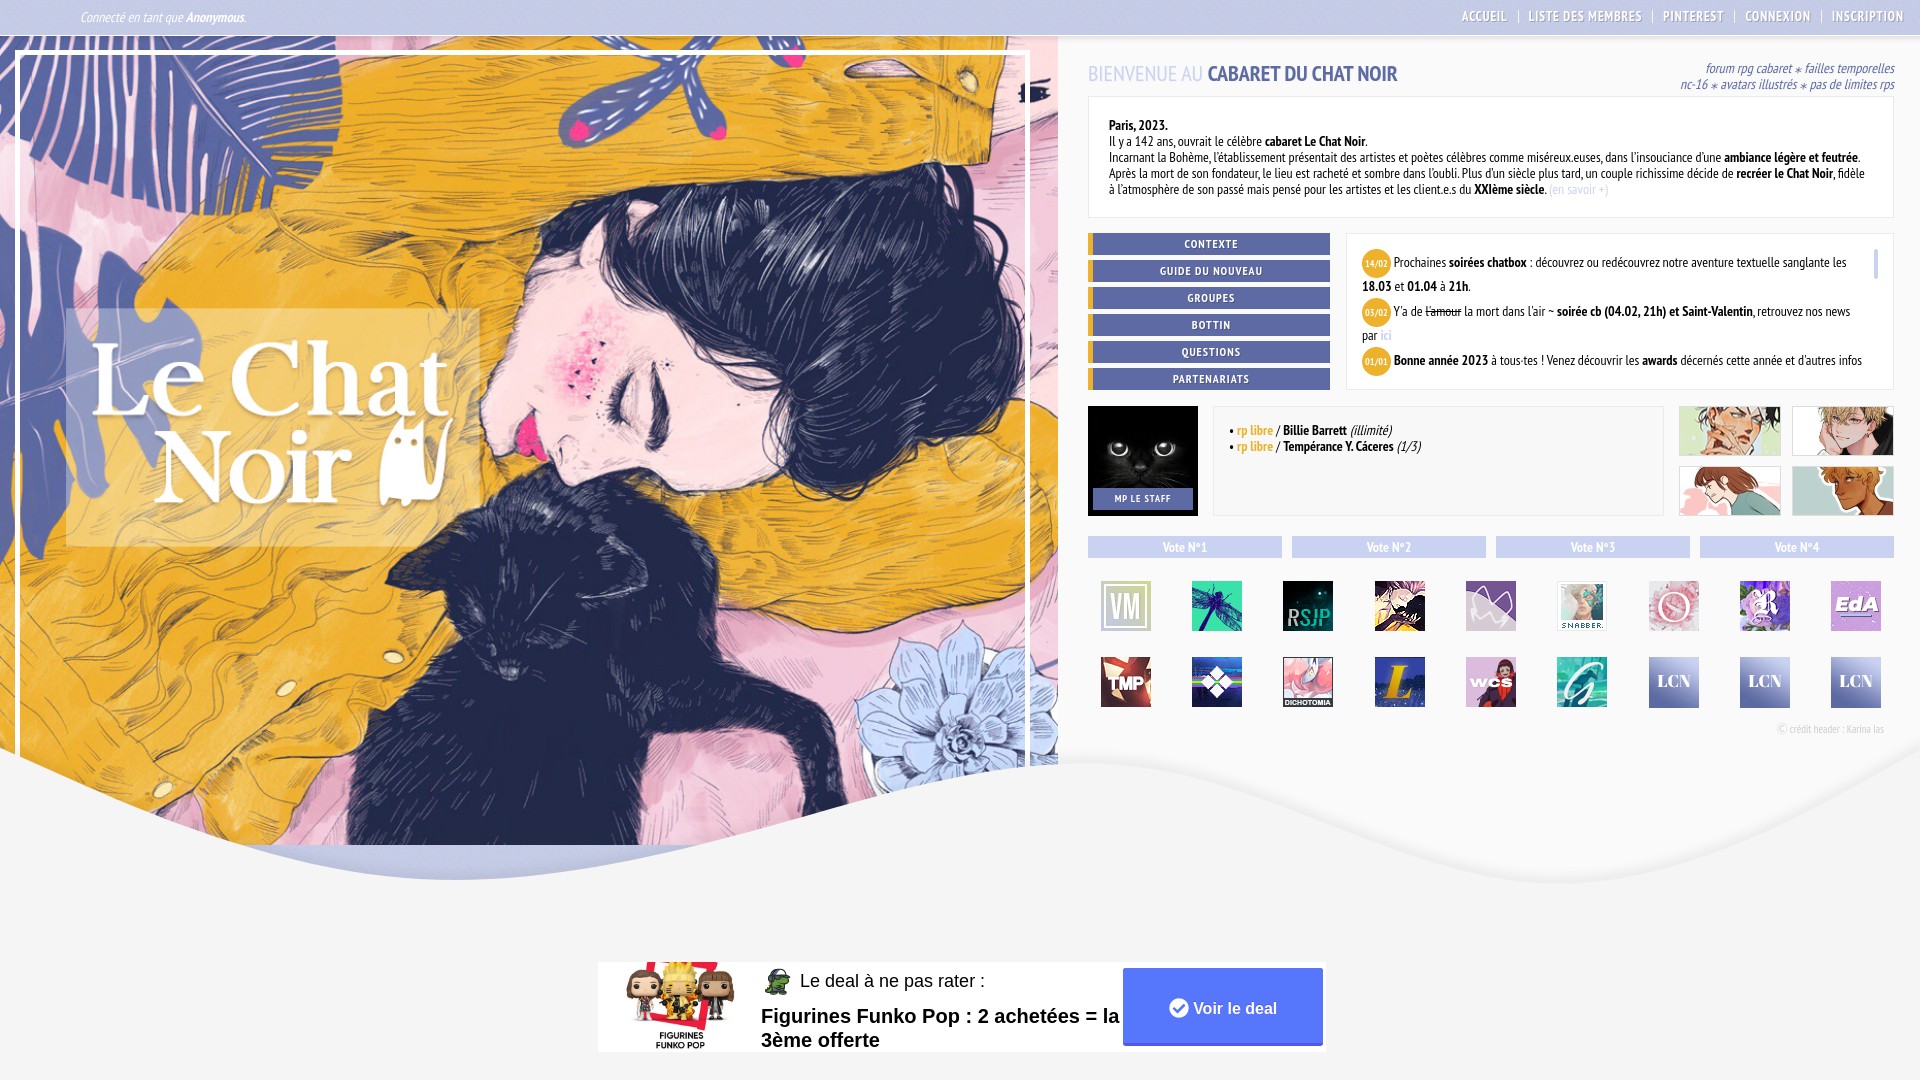Open the Dichotomia partner icon
Viewport: 1920px width, 1080px height.
pyautogui.click(x=1307, y=682)
